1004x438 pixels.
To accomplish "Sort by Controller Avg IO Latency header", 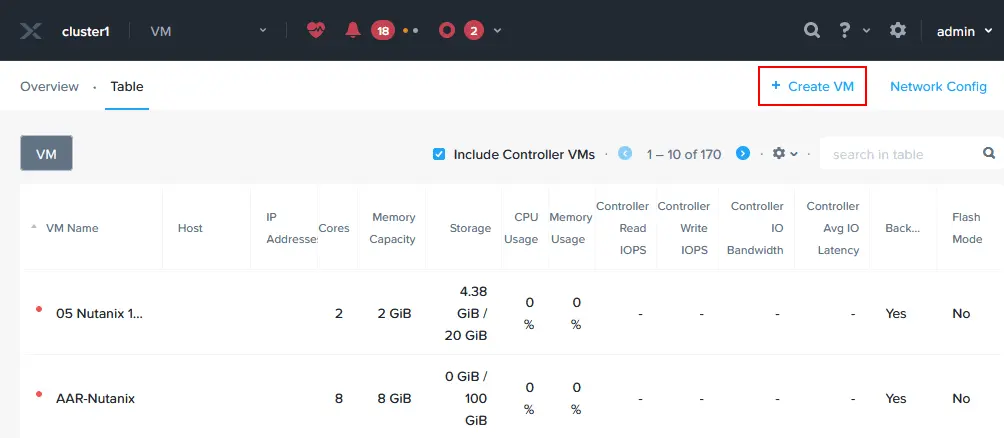I will pyautogui.click(x=833, y=228).
